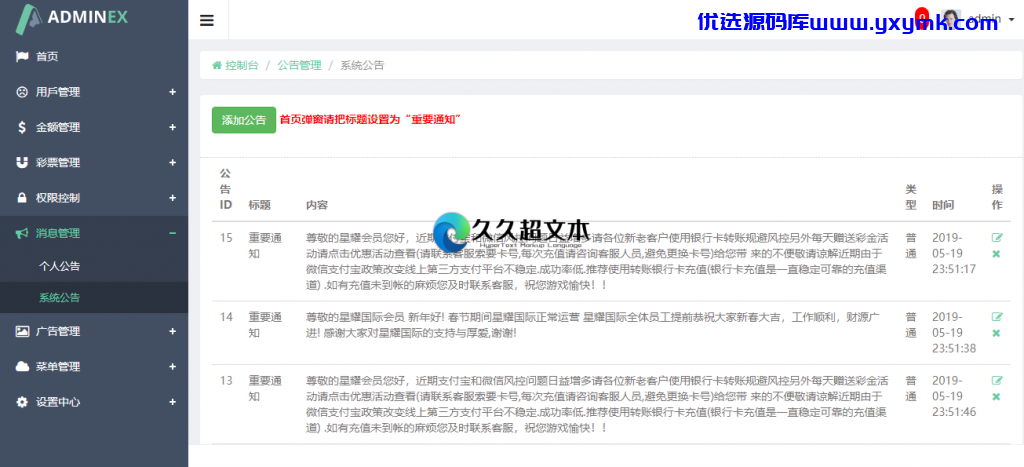The image size is (1024, 467).
Task: Click the magnet icon beside 彩票管理
Action: (22, 162)
